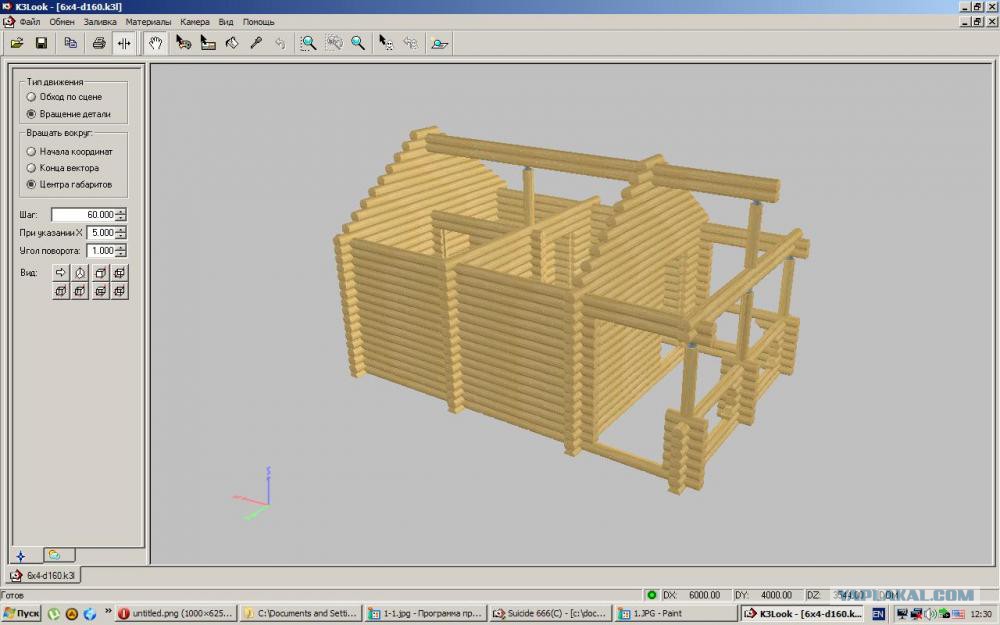Select the eyedropper material picker tool
Image resolution: width=1000 pixels, height=625 pixels.
256,43
